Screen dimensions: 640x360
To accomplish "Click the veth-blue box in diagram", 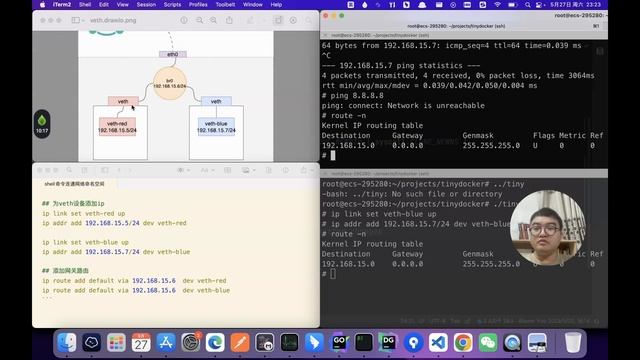I will 216,127.
